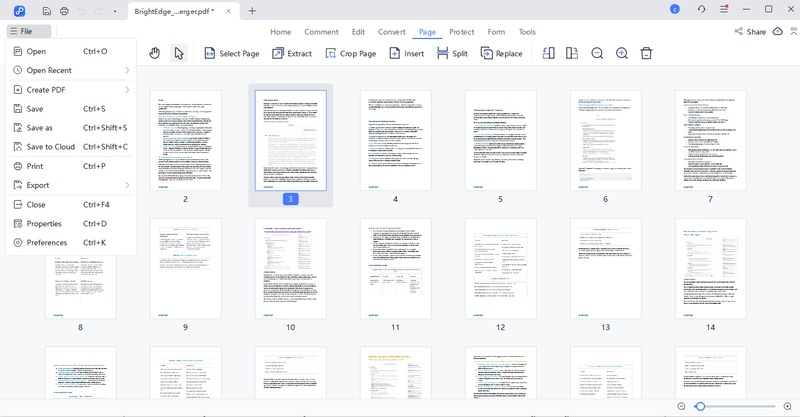This screenshot has height=417, width=800.
Task: Expand the Export submenu
Action: [x=71, y=185]
